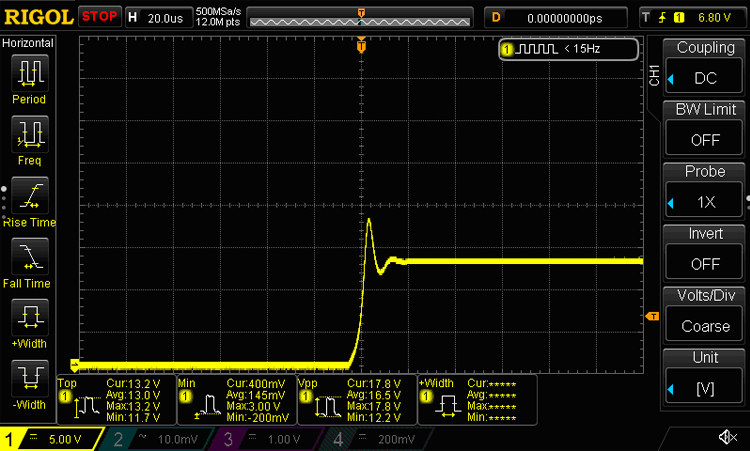This screenshot has height=451, width=750.
Task: Open the Probe 1X ratio option
Action: pos(704,201)
